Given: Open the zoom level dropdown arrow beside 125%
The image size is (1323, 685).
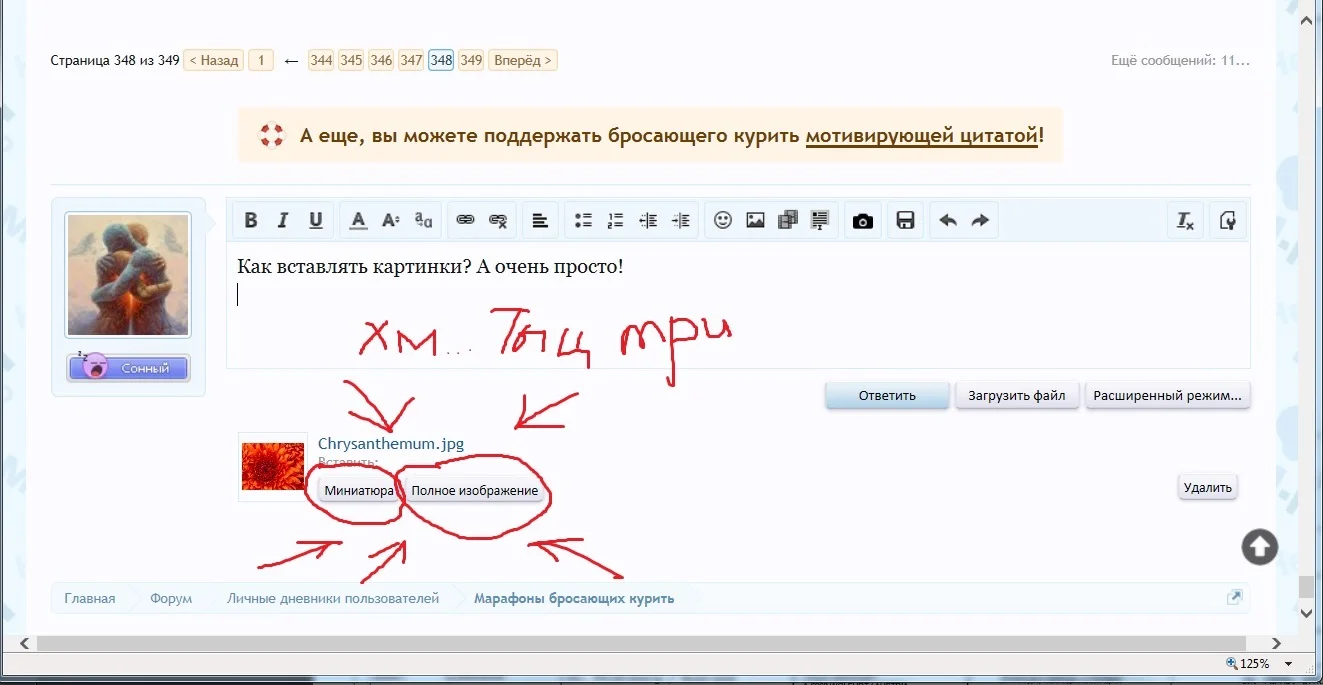Looking at the screenshot, I should [x=1288, y=663].
